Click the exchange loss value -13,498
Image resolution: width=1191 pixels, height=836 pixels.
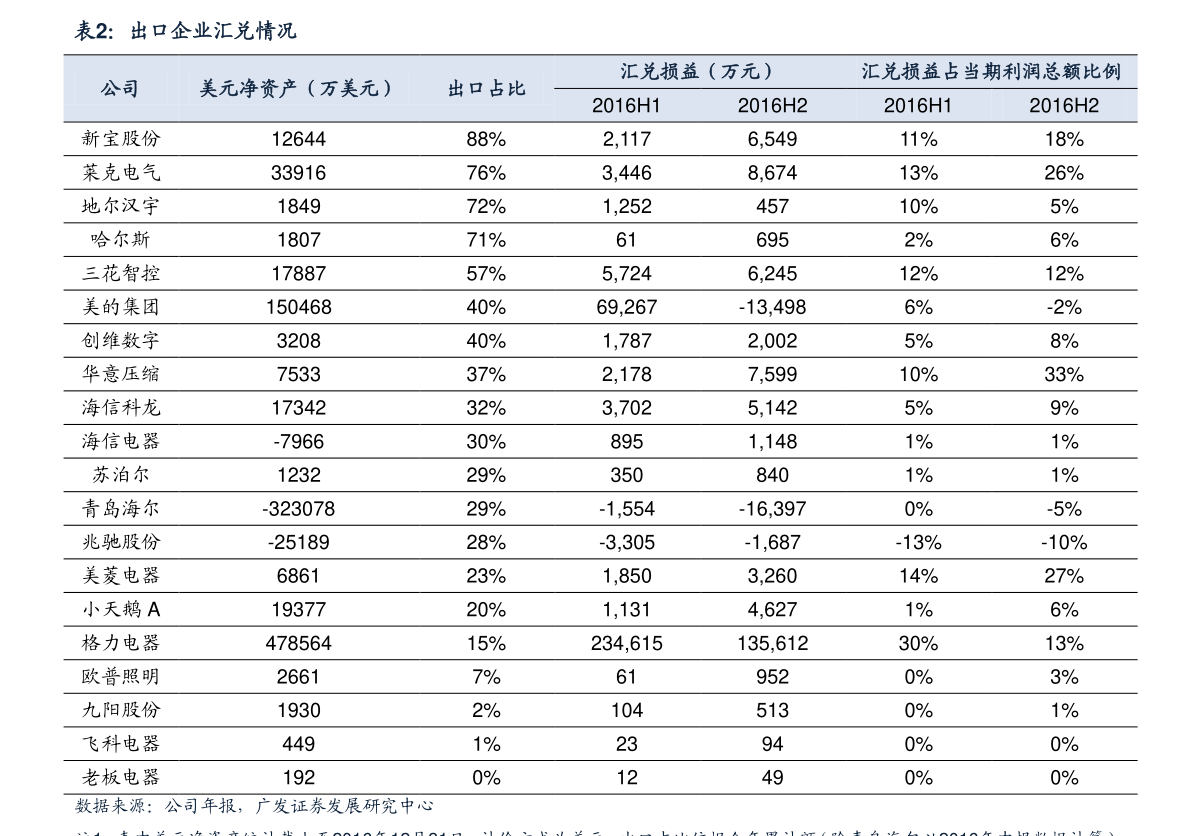tap(772, 307)
